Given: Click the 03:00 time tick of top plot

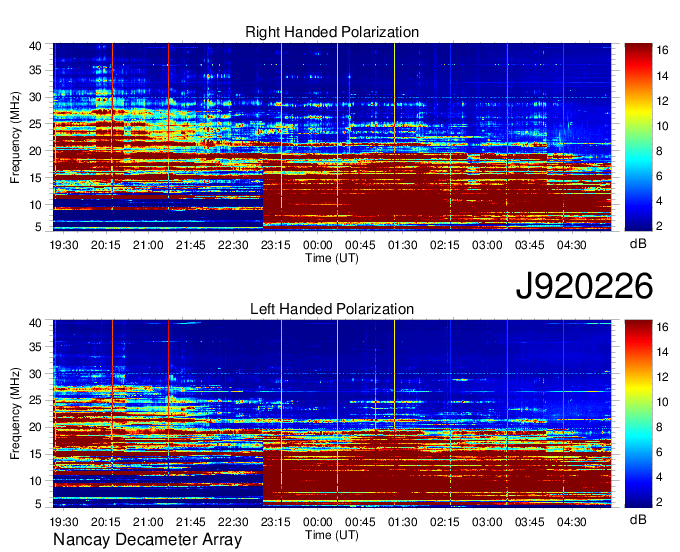Looking at the screenshot, I should (x=487, y=245).
